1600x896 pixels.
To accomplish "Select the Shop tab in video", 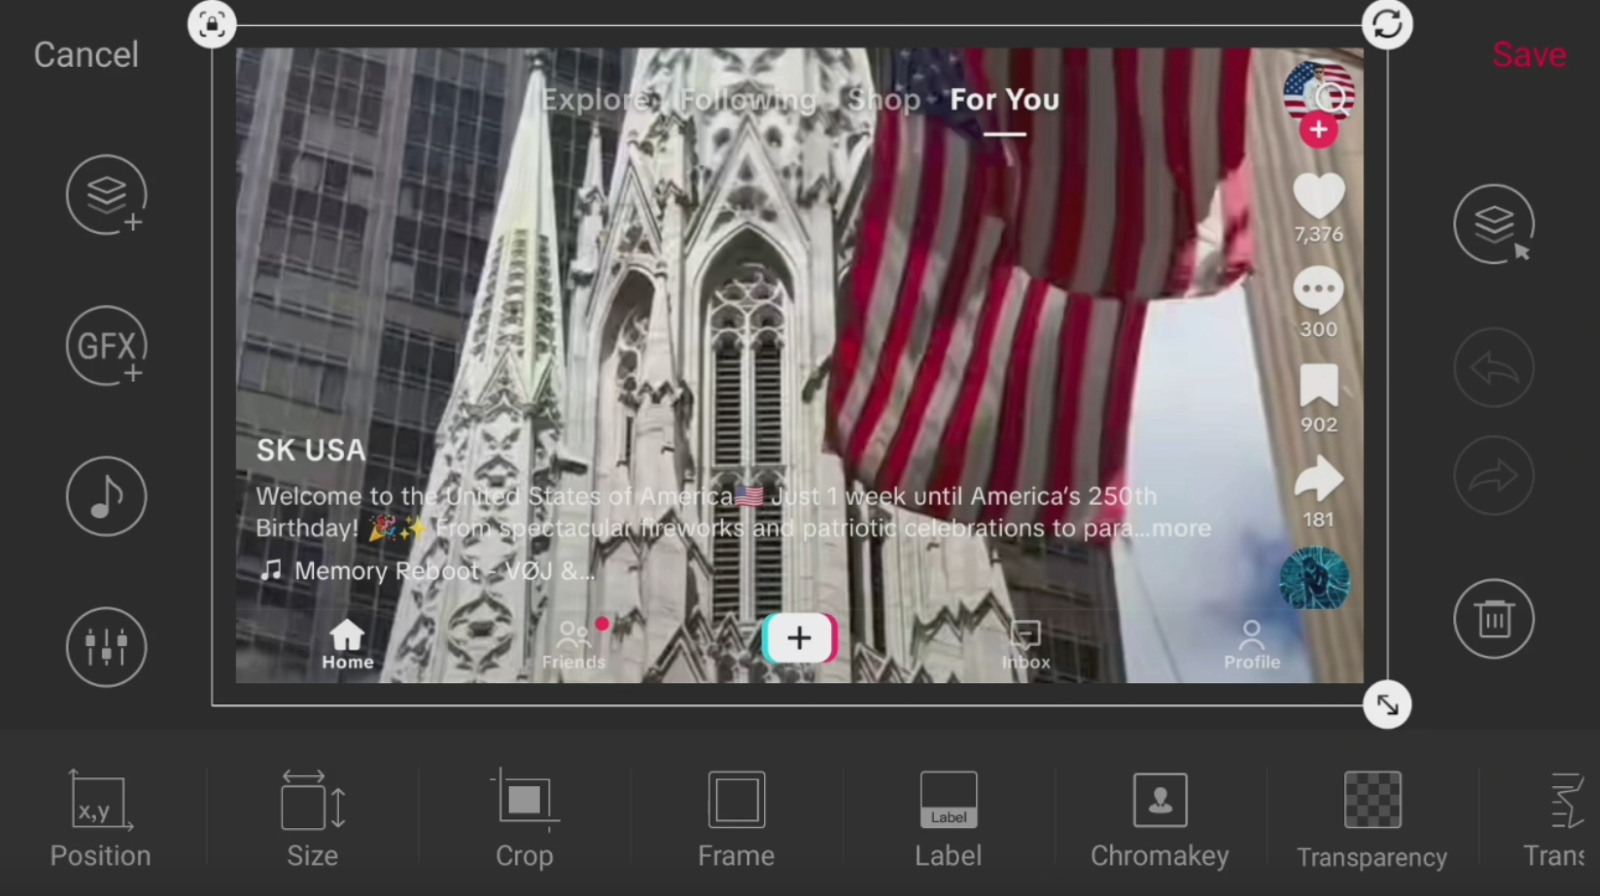I will click(x=884, y=100).
